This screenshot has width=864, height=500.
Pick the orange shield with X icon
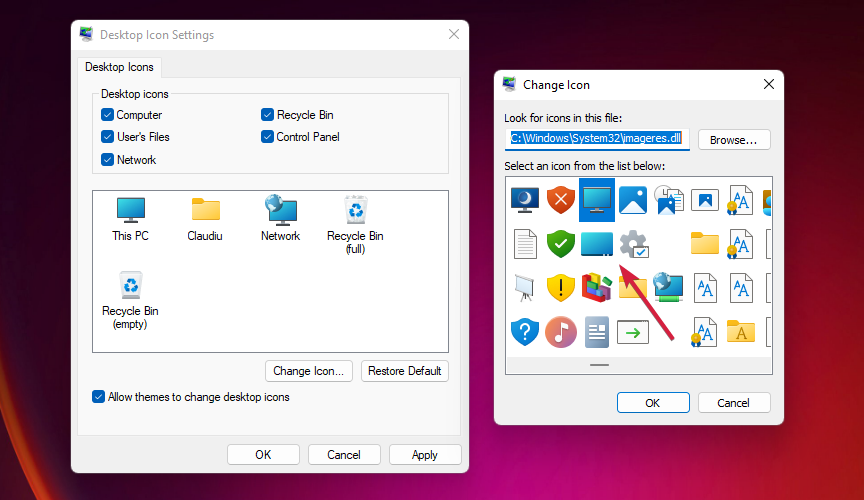(x=560, y=200)
